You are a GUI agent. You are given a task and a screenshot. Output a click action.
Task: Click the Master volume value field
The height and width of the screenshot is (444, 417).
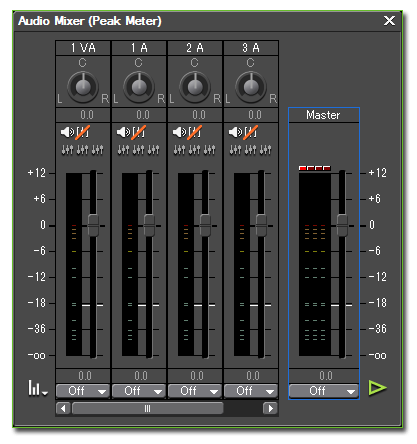[x=324, y=376]
